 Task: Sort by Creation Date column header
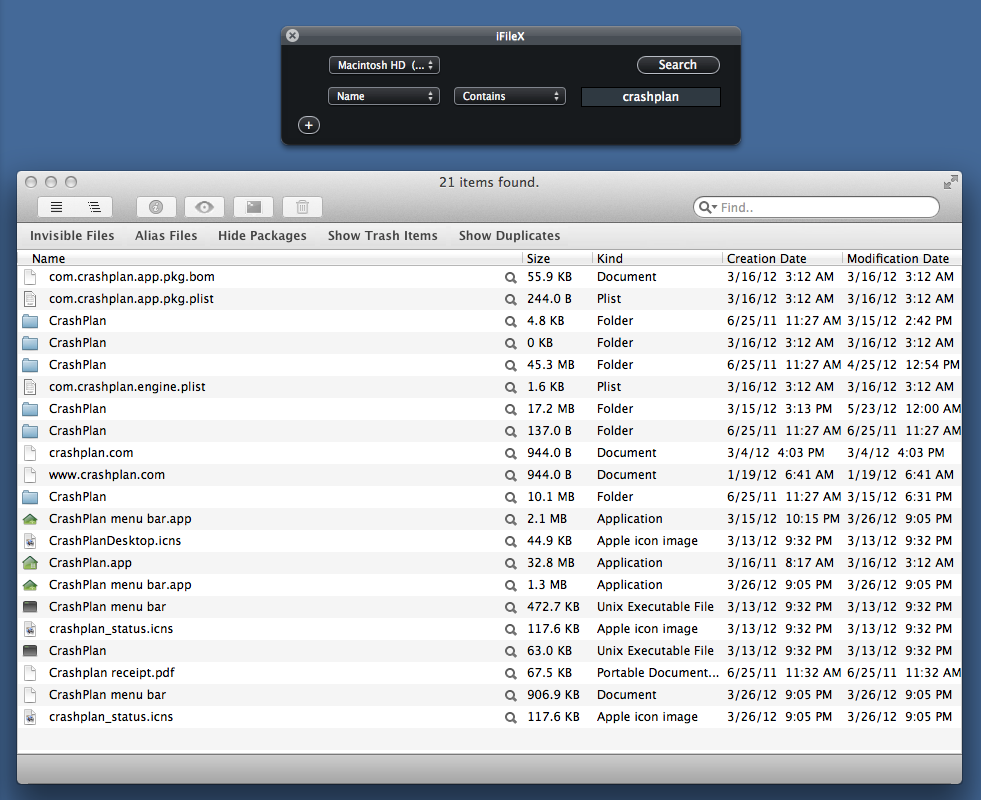pos(782,258)
